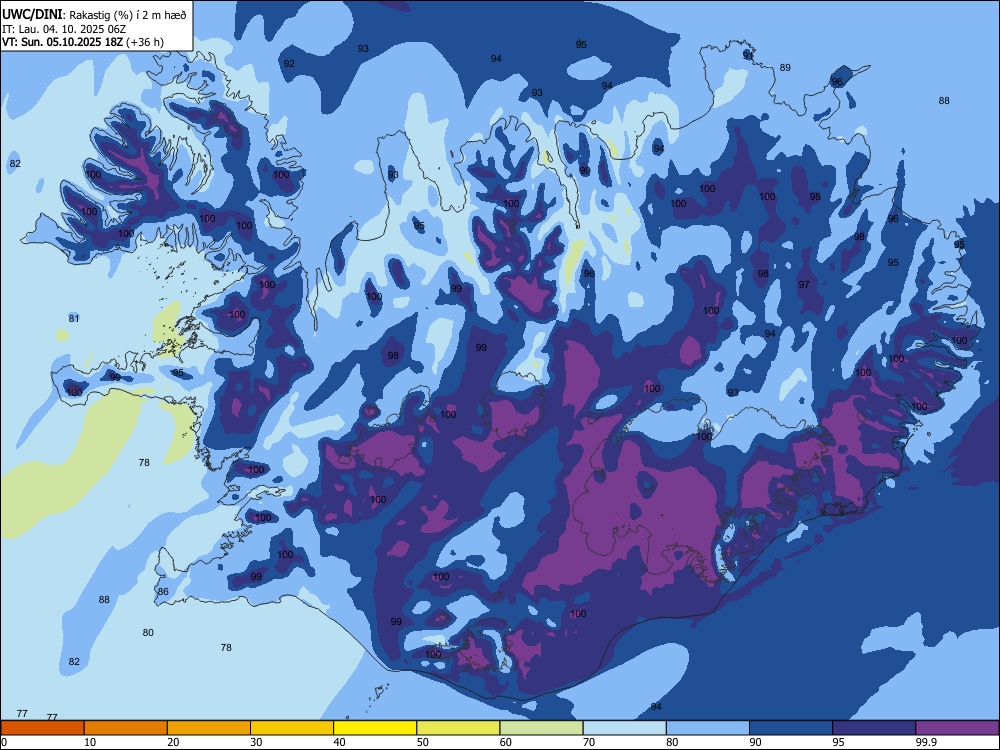Click the pale blue 70–80 legend swatch

pyautogui.click(x=624, y=728)
